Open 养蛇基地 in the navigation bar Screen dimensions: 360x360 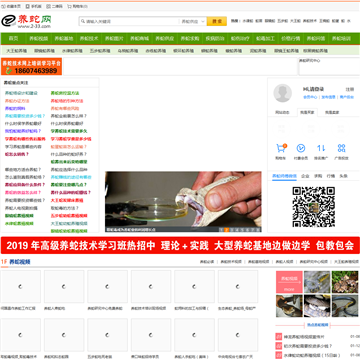tap(64, 39)
